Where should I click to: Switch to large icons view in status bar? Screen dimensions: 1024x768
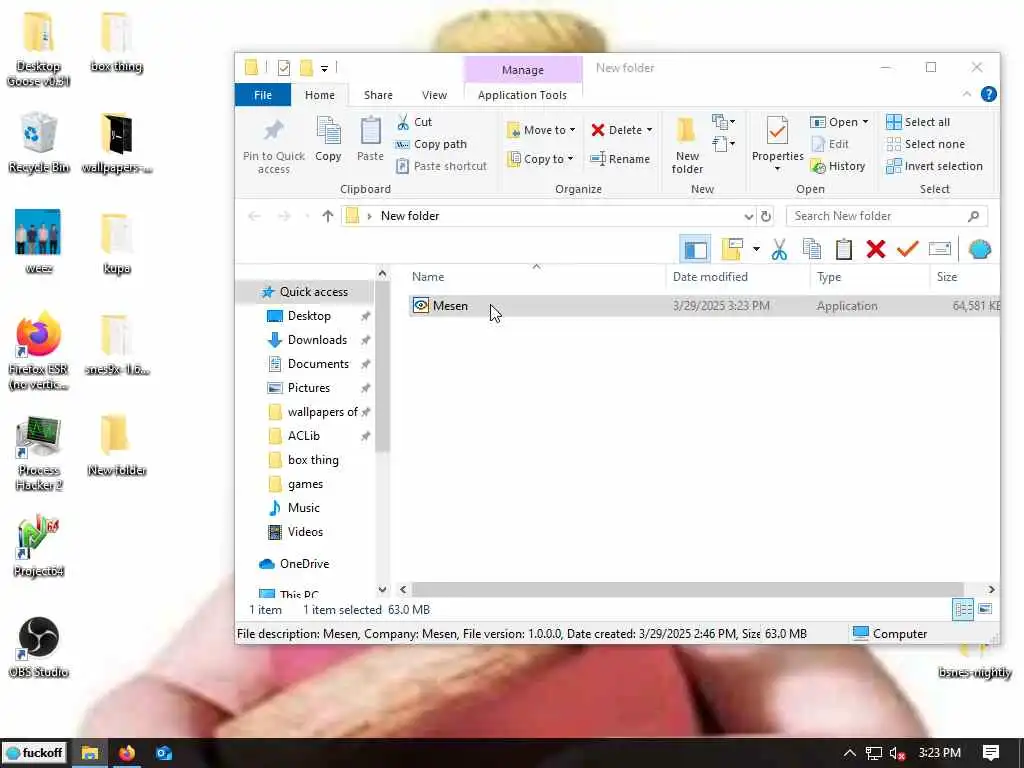(x=985, y=609)
